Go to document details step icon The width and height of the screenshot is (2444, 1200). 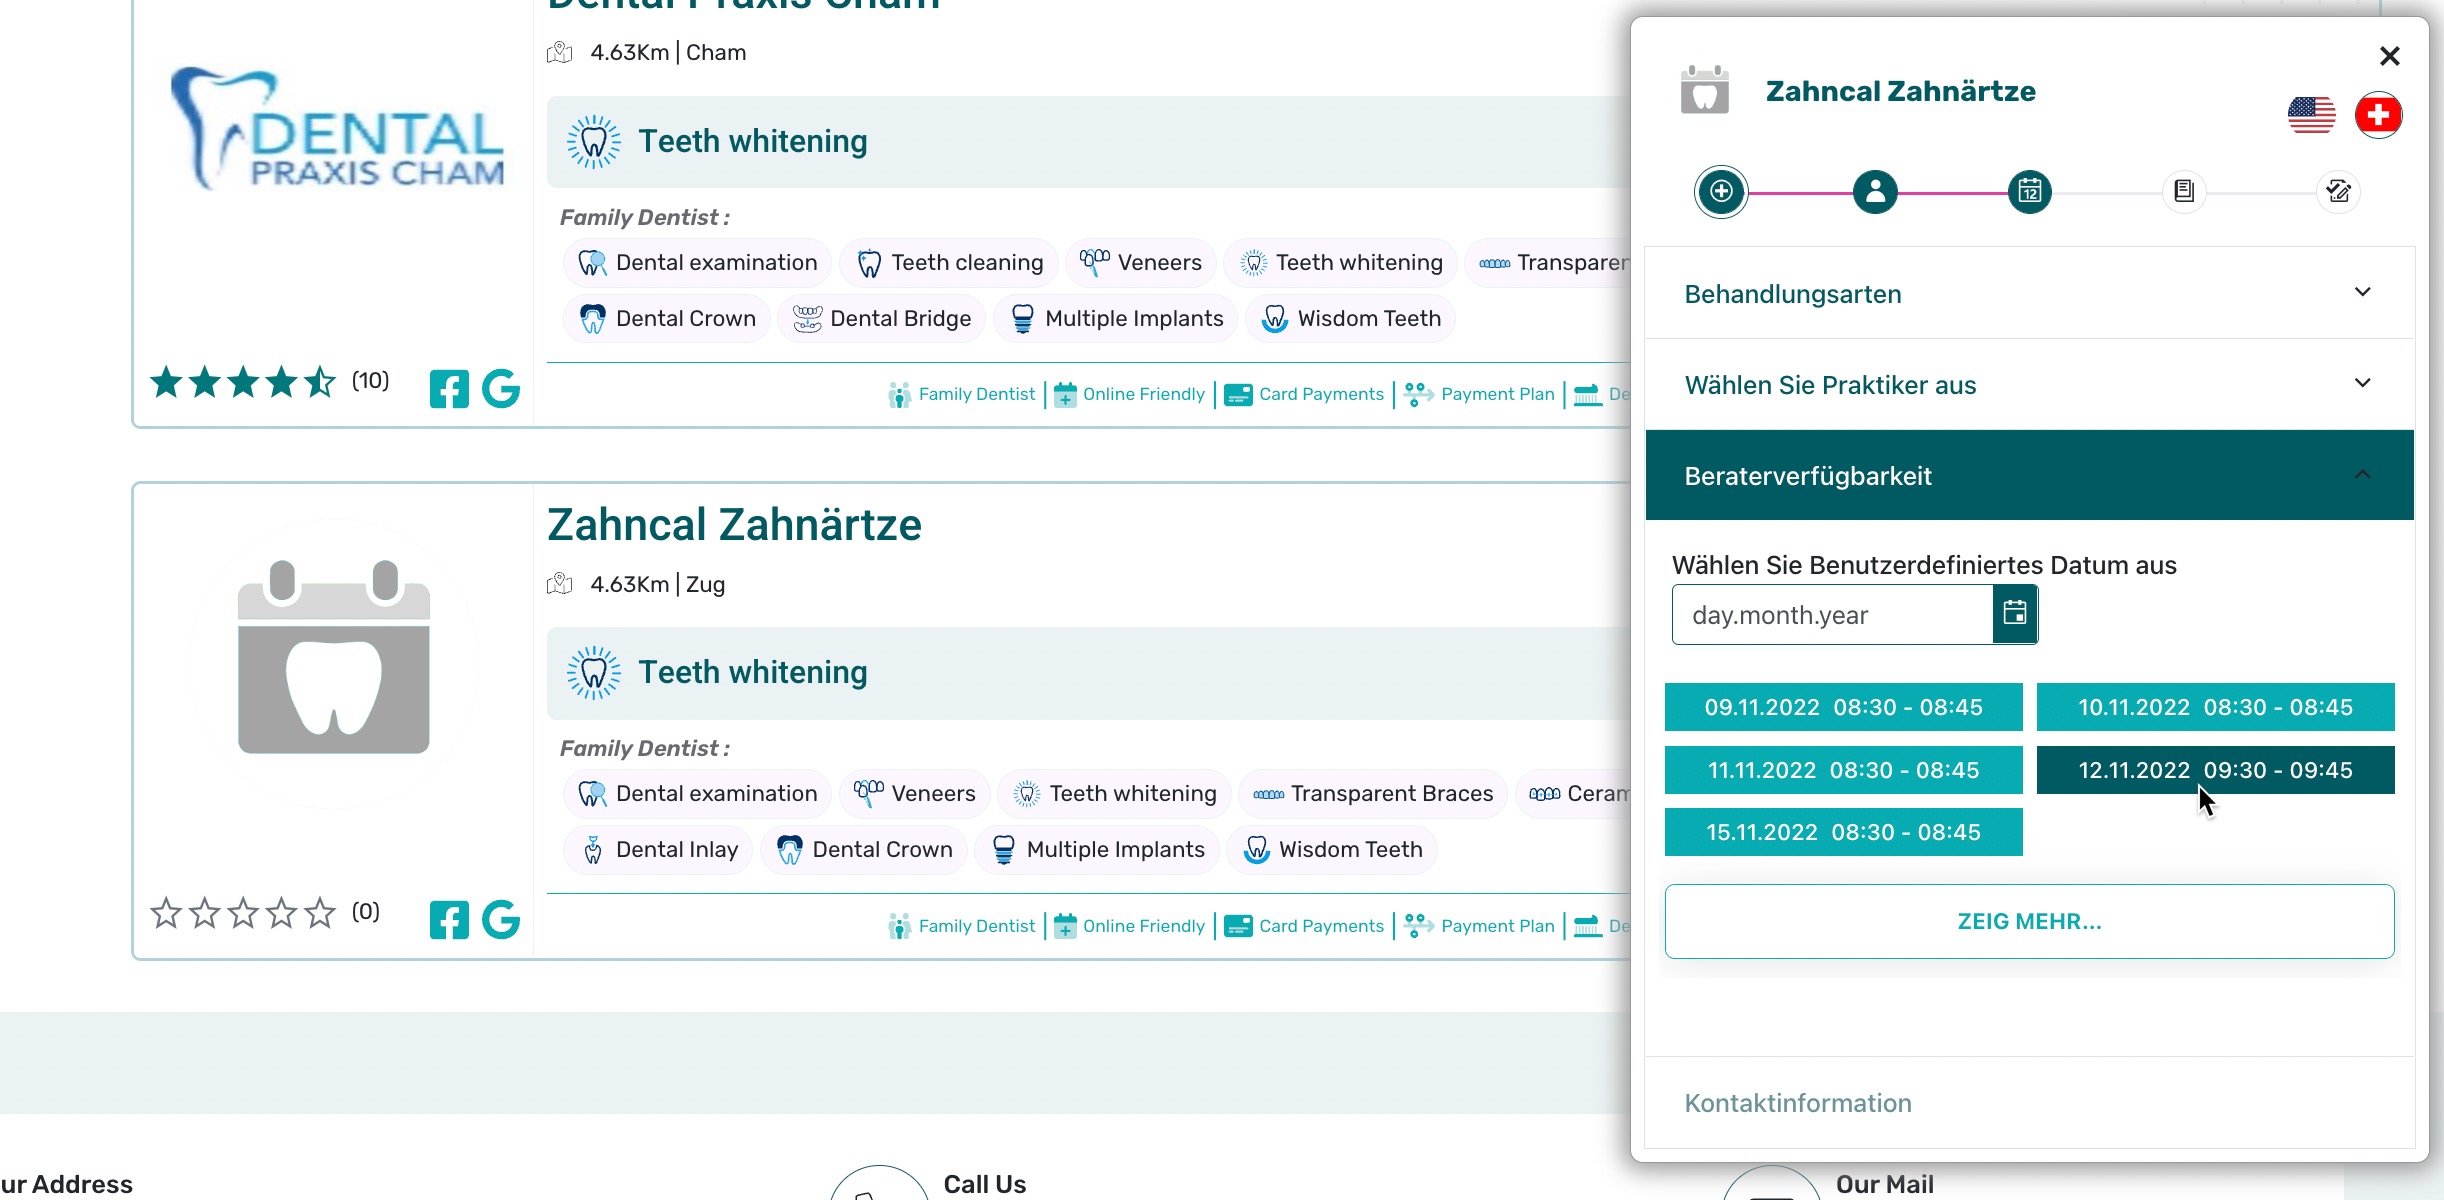click(x=2184, y=191)
